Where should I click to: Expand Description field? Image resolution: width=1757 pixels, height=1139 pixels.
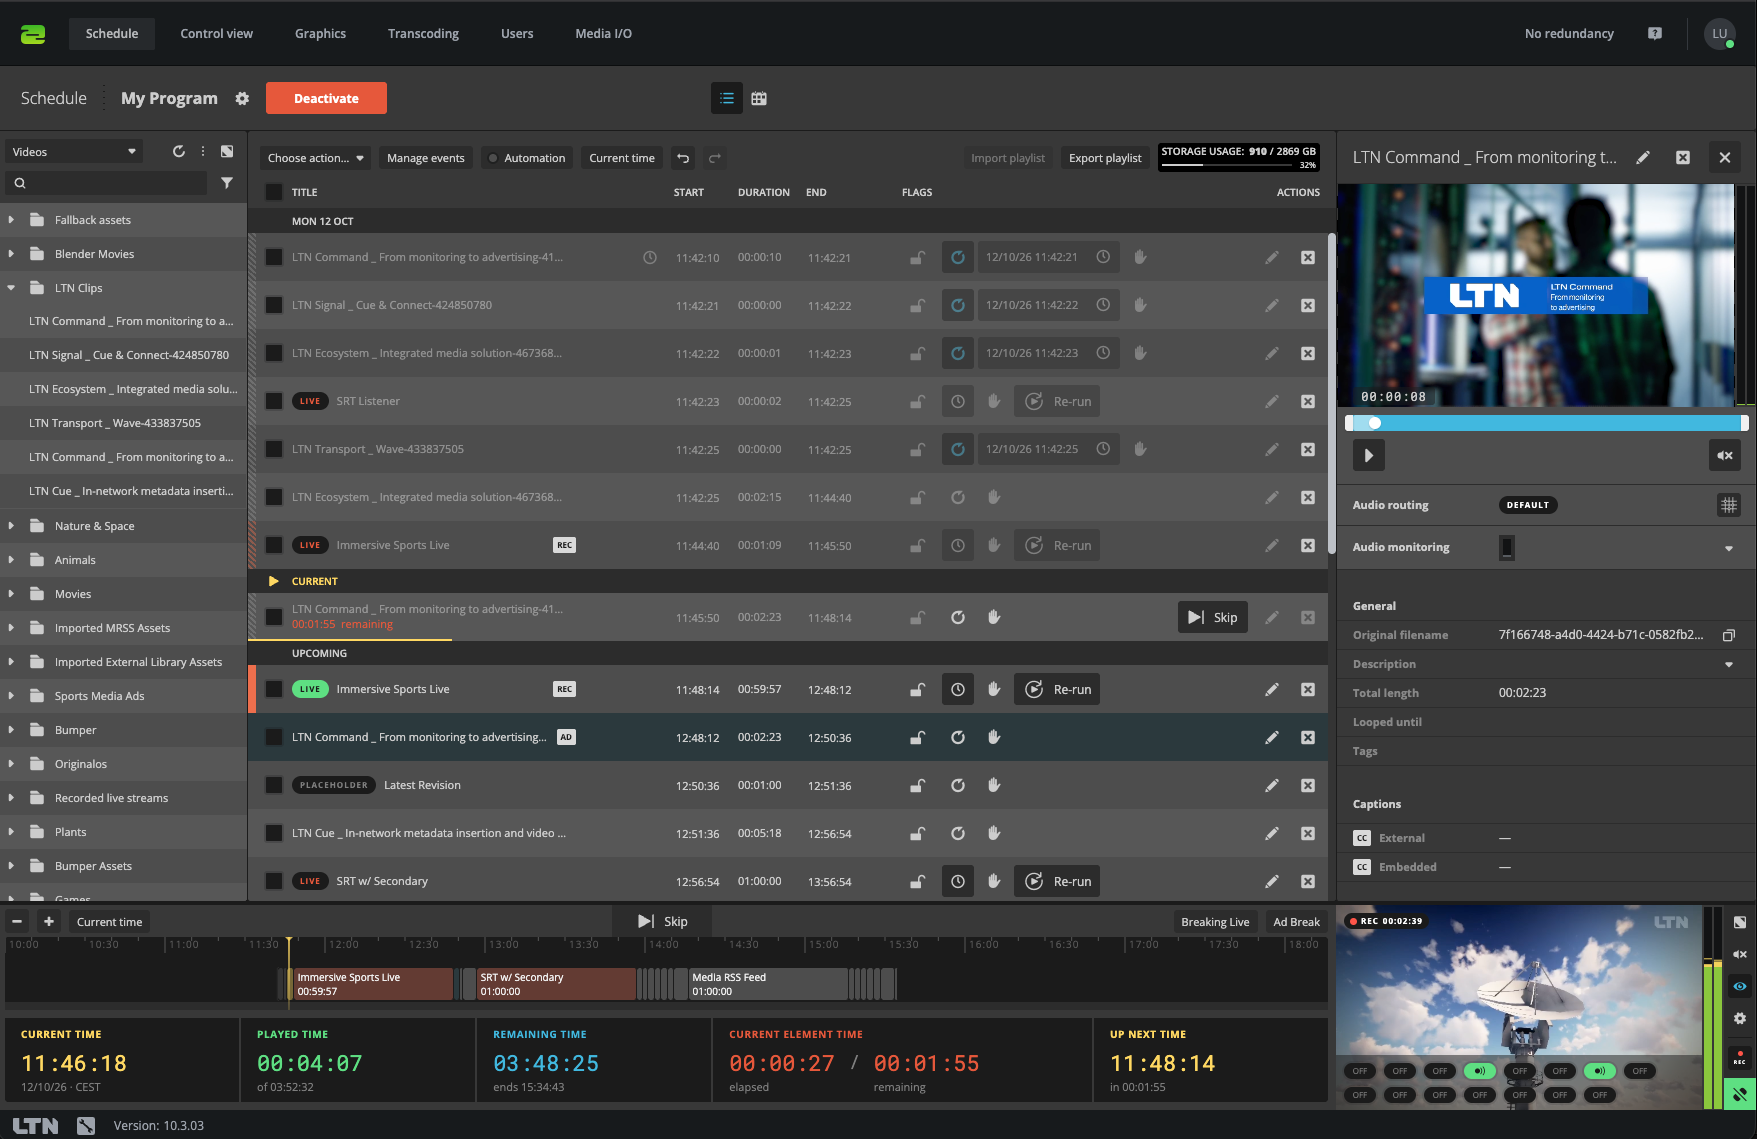(1728, 664)
